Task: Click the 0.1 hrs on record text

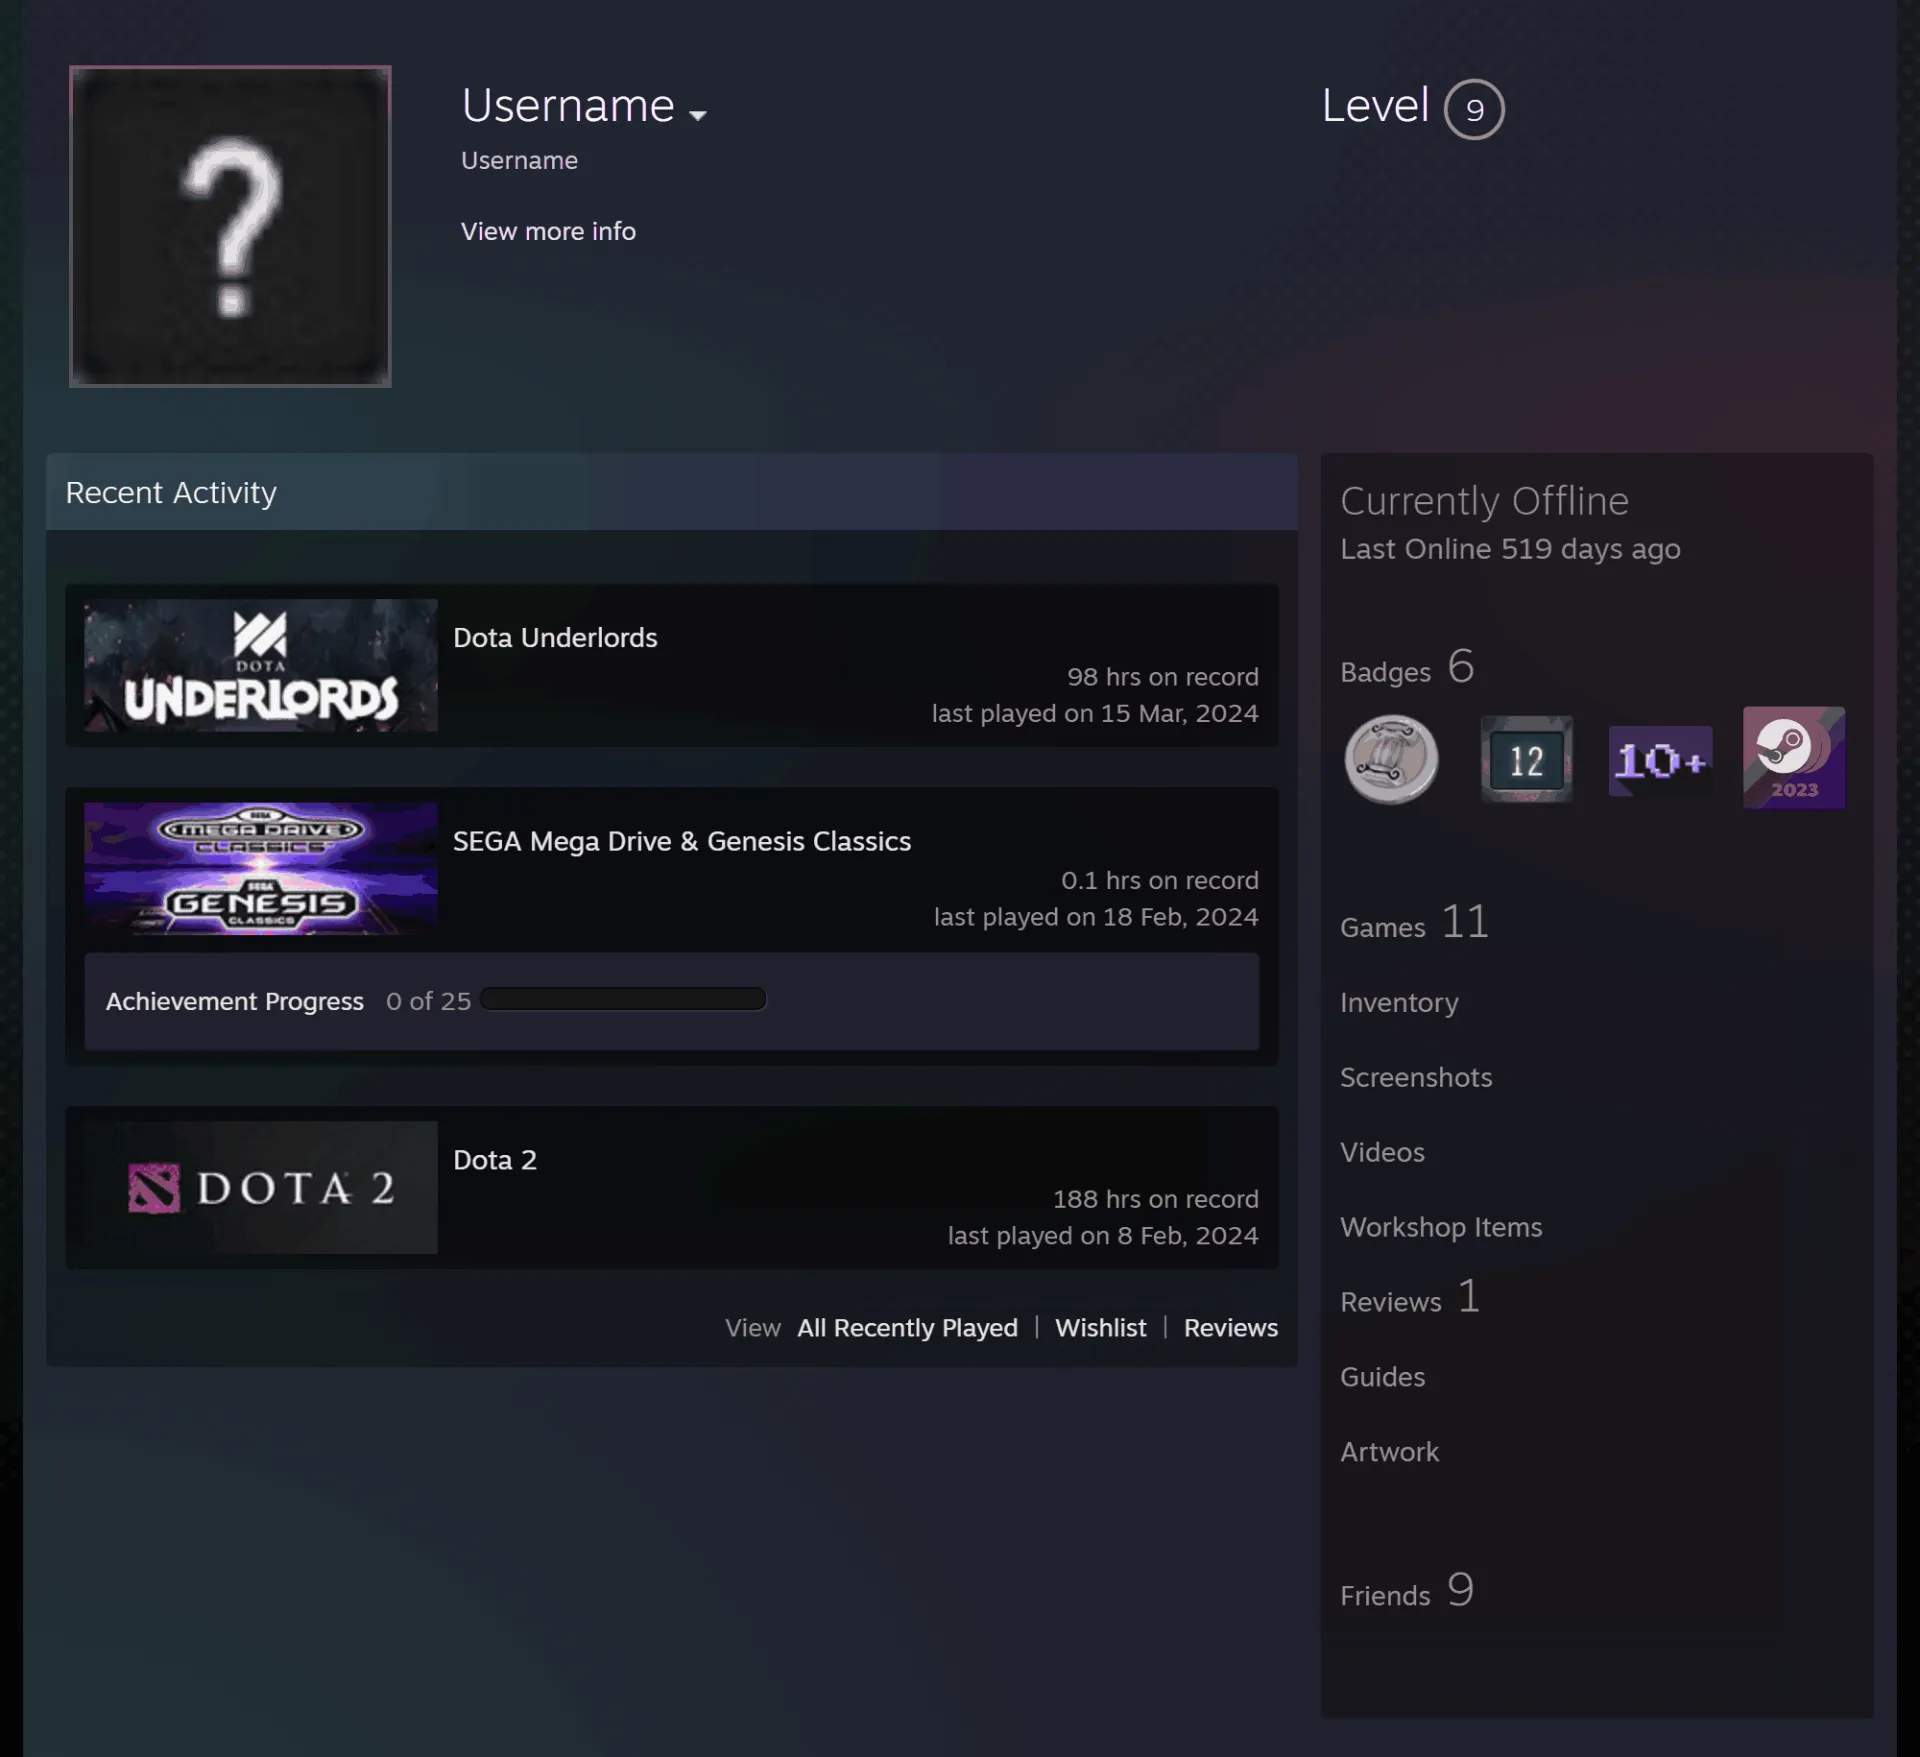Action: [1159, 881]
